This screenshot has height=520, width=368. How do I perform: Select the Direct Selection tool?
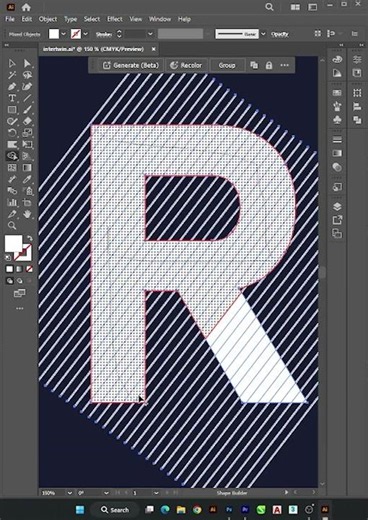tap(27, 63)
